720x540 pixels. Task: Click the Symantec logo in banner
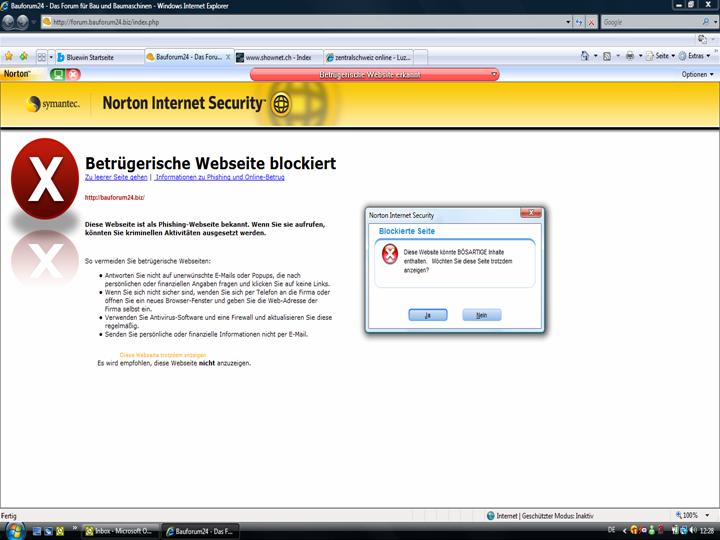(x=53, y=104)
